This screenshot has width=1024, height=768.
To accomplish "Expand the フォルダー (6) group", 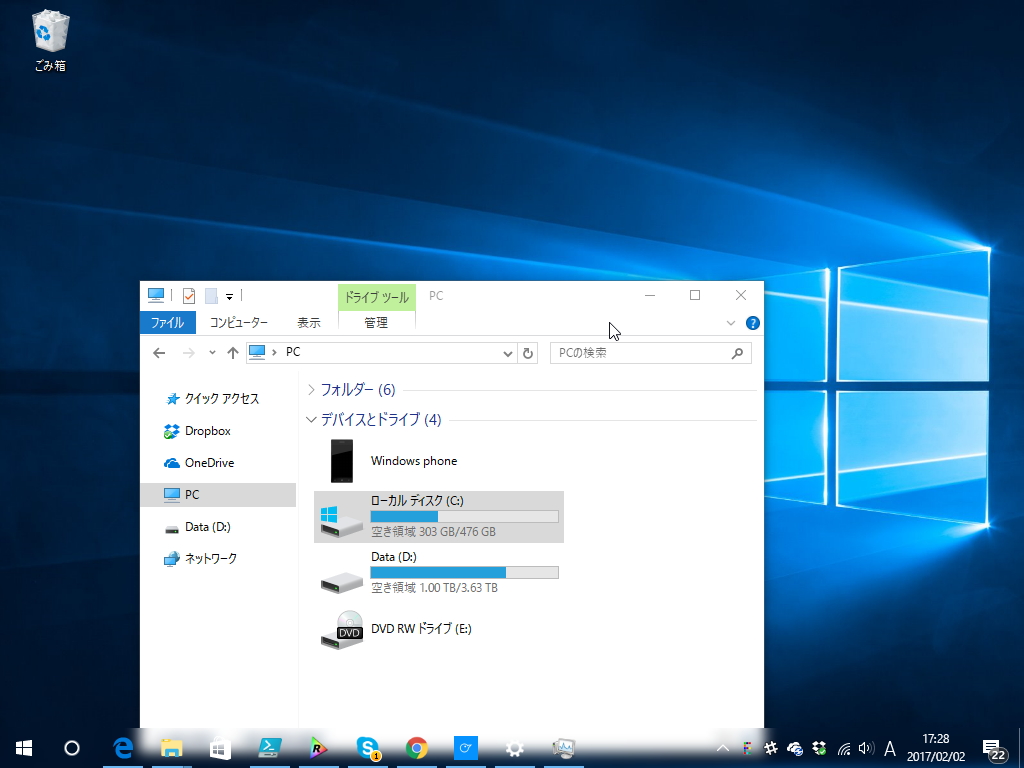I will (x=312, y=390).
